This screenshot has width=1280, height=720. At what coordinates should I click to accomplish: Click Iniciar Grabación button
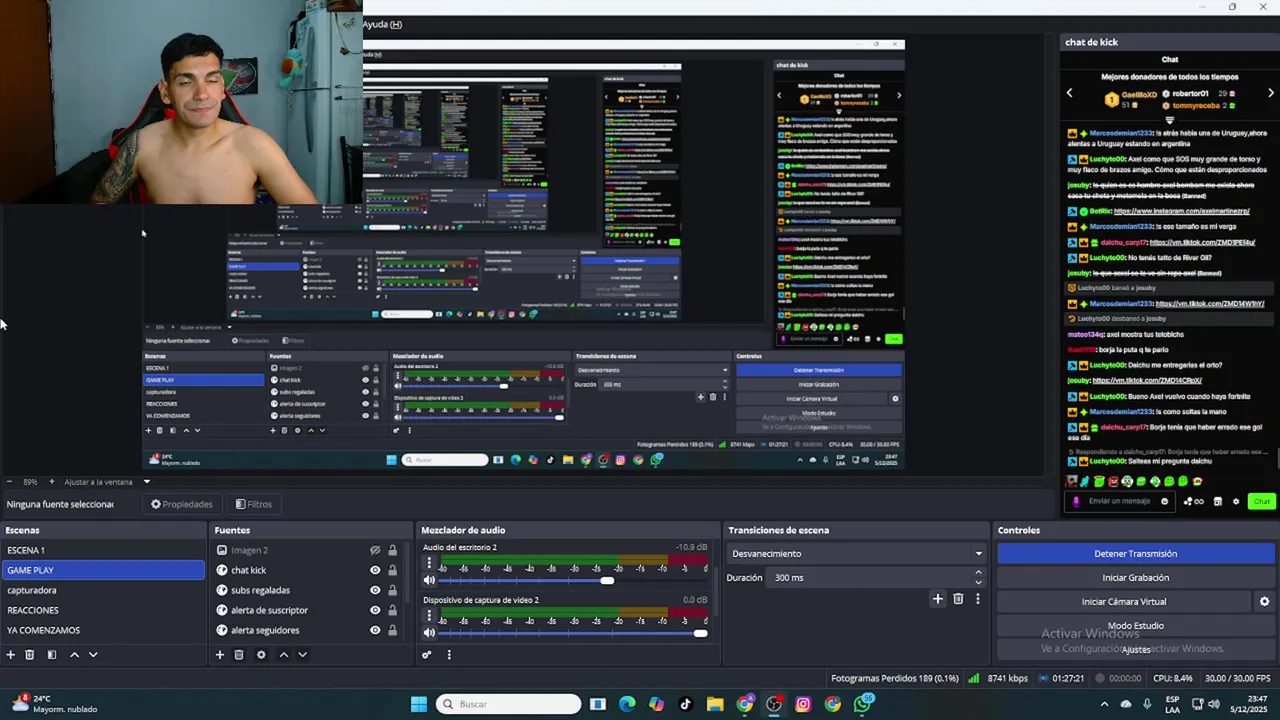point(1135,578)
